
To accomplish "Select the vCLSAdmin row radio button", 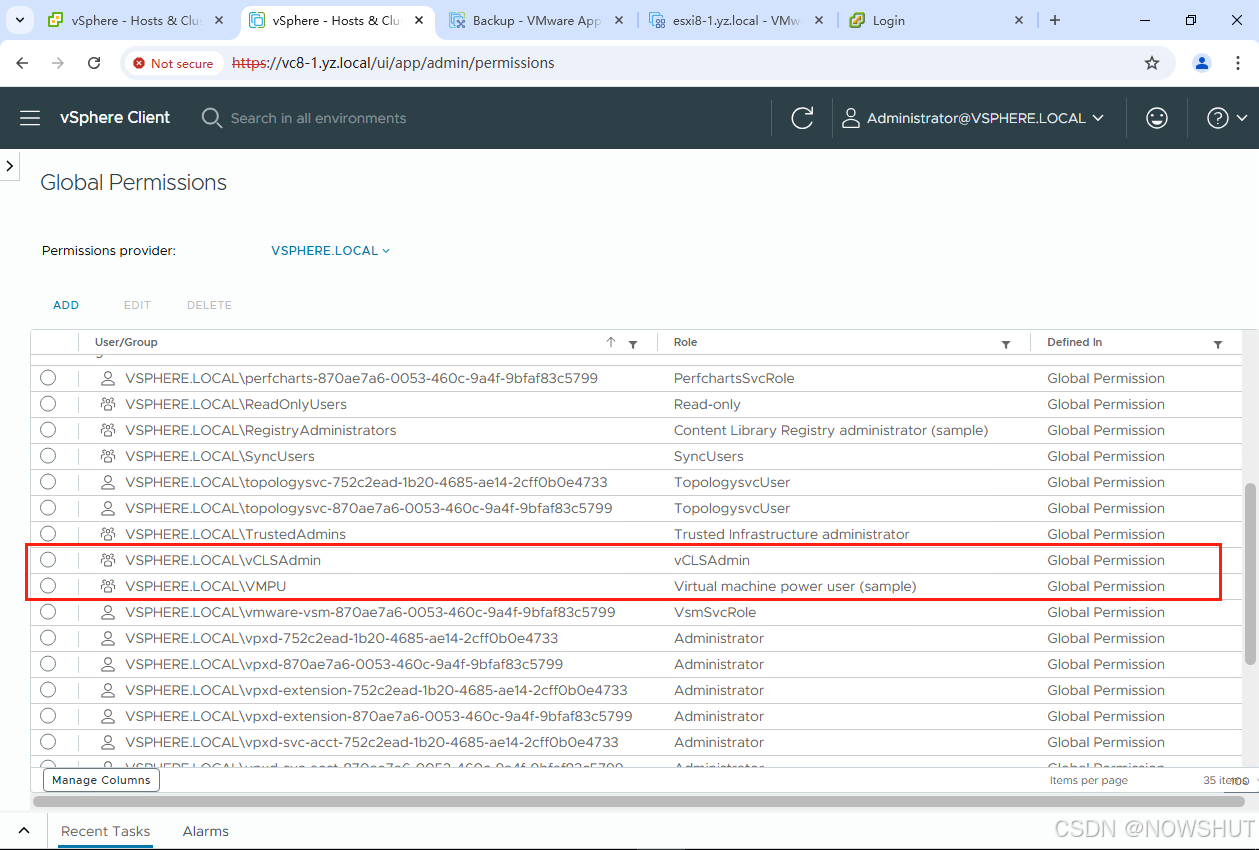I will click(48, 560).
